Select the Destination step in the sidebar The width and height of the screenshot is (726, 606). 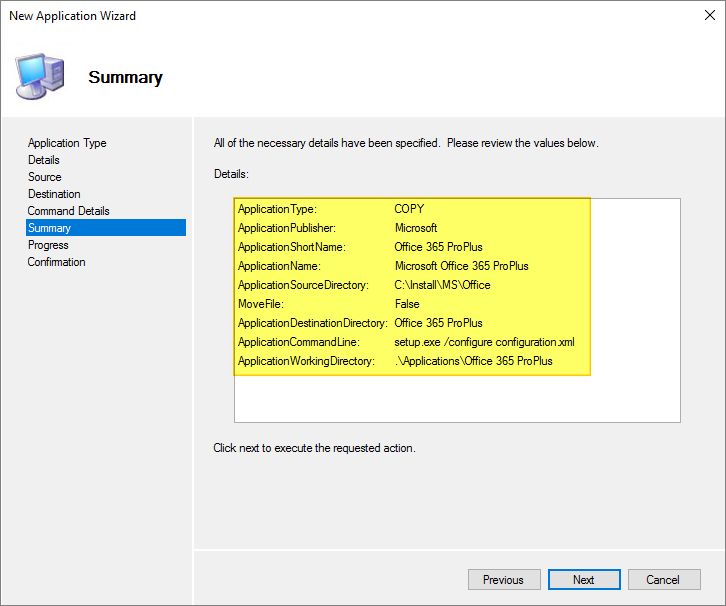tap(54, 194)
